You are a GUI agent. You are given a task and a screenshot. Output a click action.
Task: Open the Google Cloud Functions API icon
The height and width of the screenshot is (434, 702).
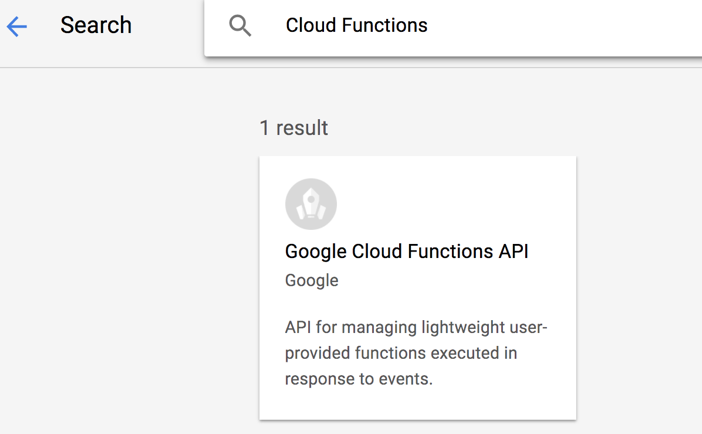tap(311, 204)
